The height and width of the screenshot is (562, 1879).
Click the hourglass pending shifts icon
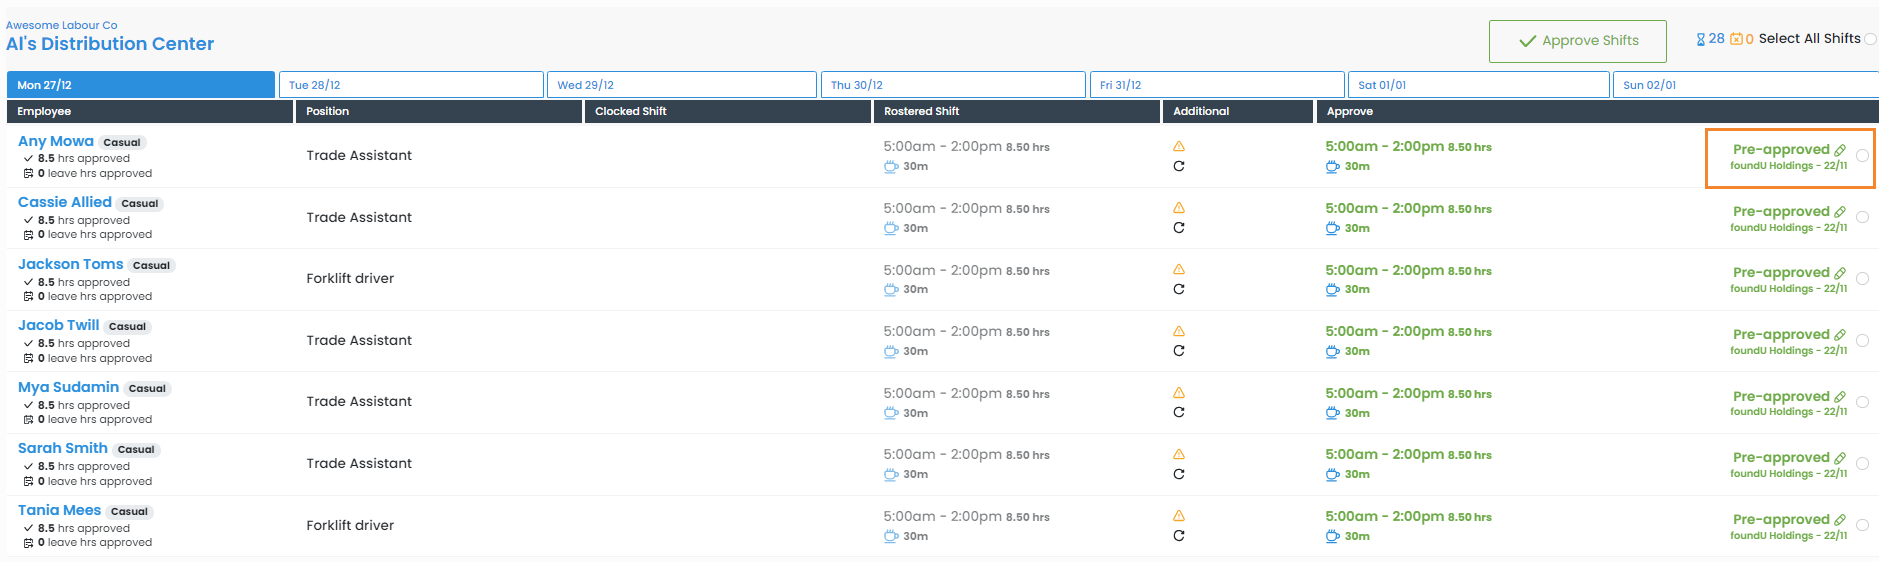1701,39
